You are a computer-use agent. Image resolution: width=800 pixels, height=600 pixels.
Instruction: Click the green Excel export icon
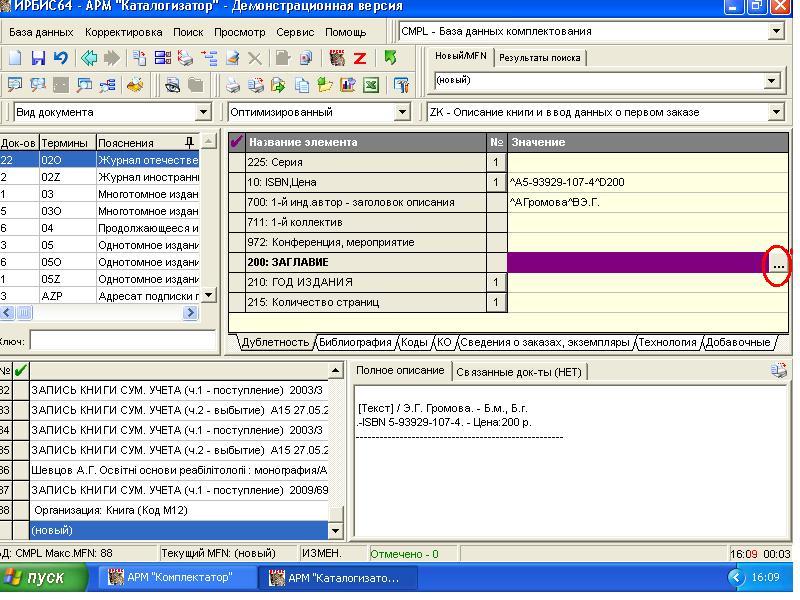coord(371,85)
